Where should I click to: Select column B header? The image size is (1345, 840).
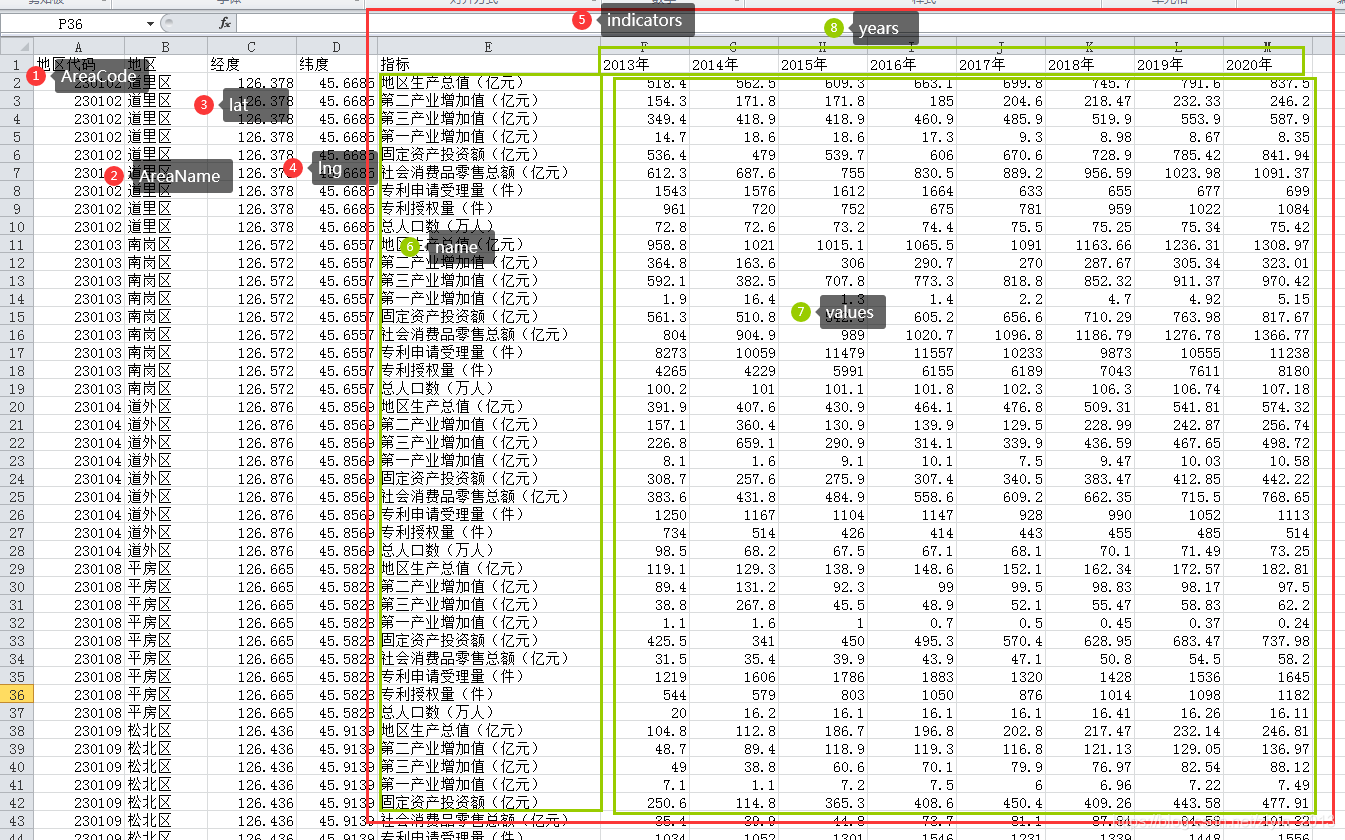pos(166,46)
